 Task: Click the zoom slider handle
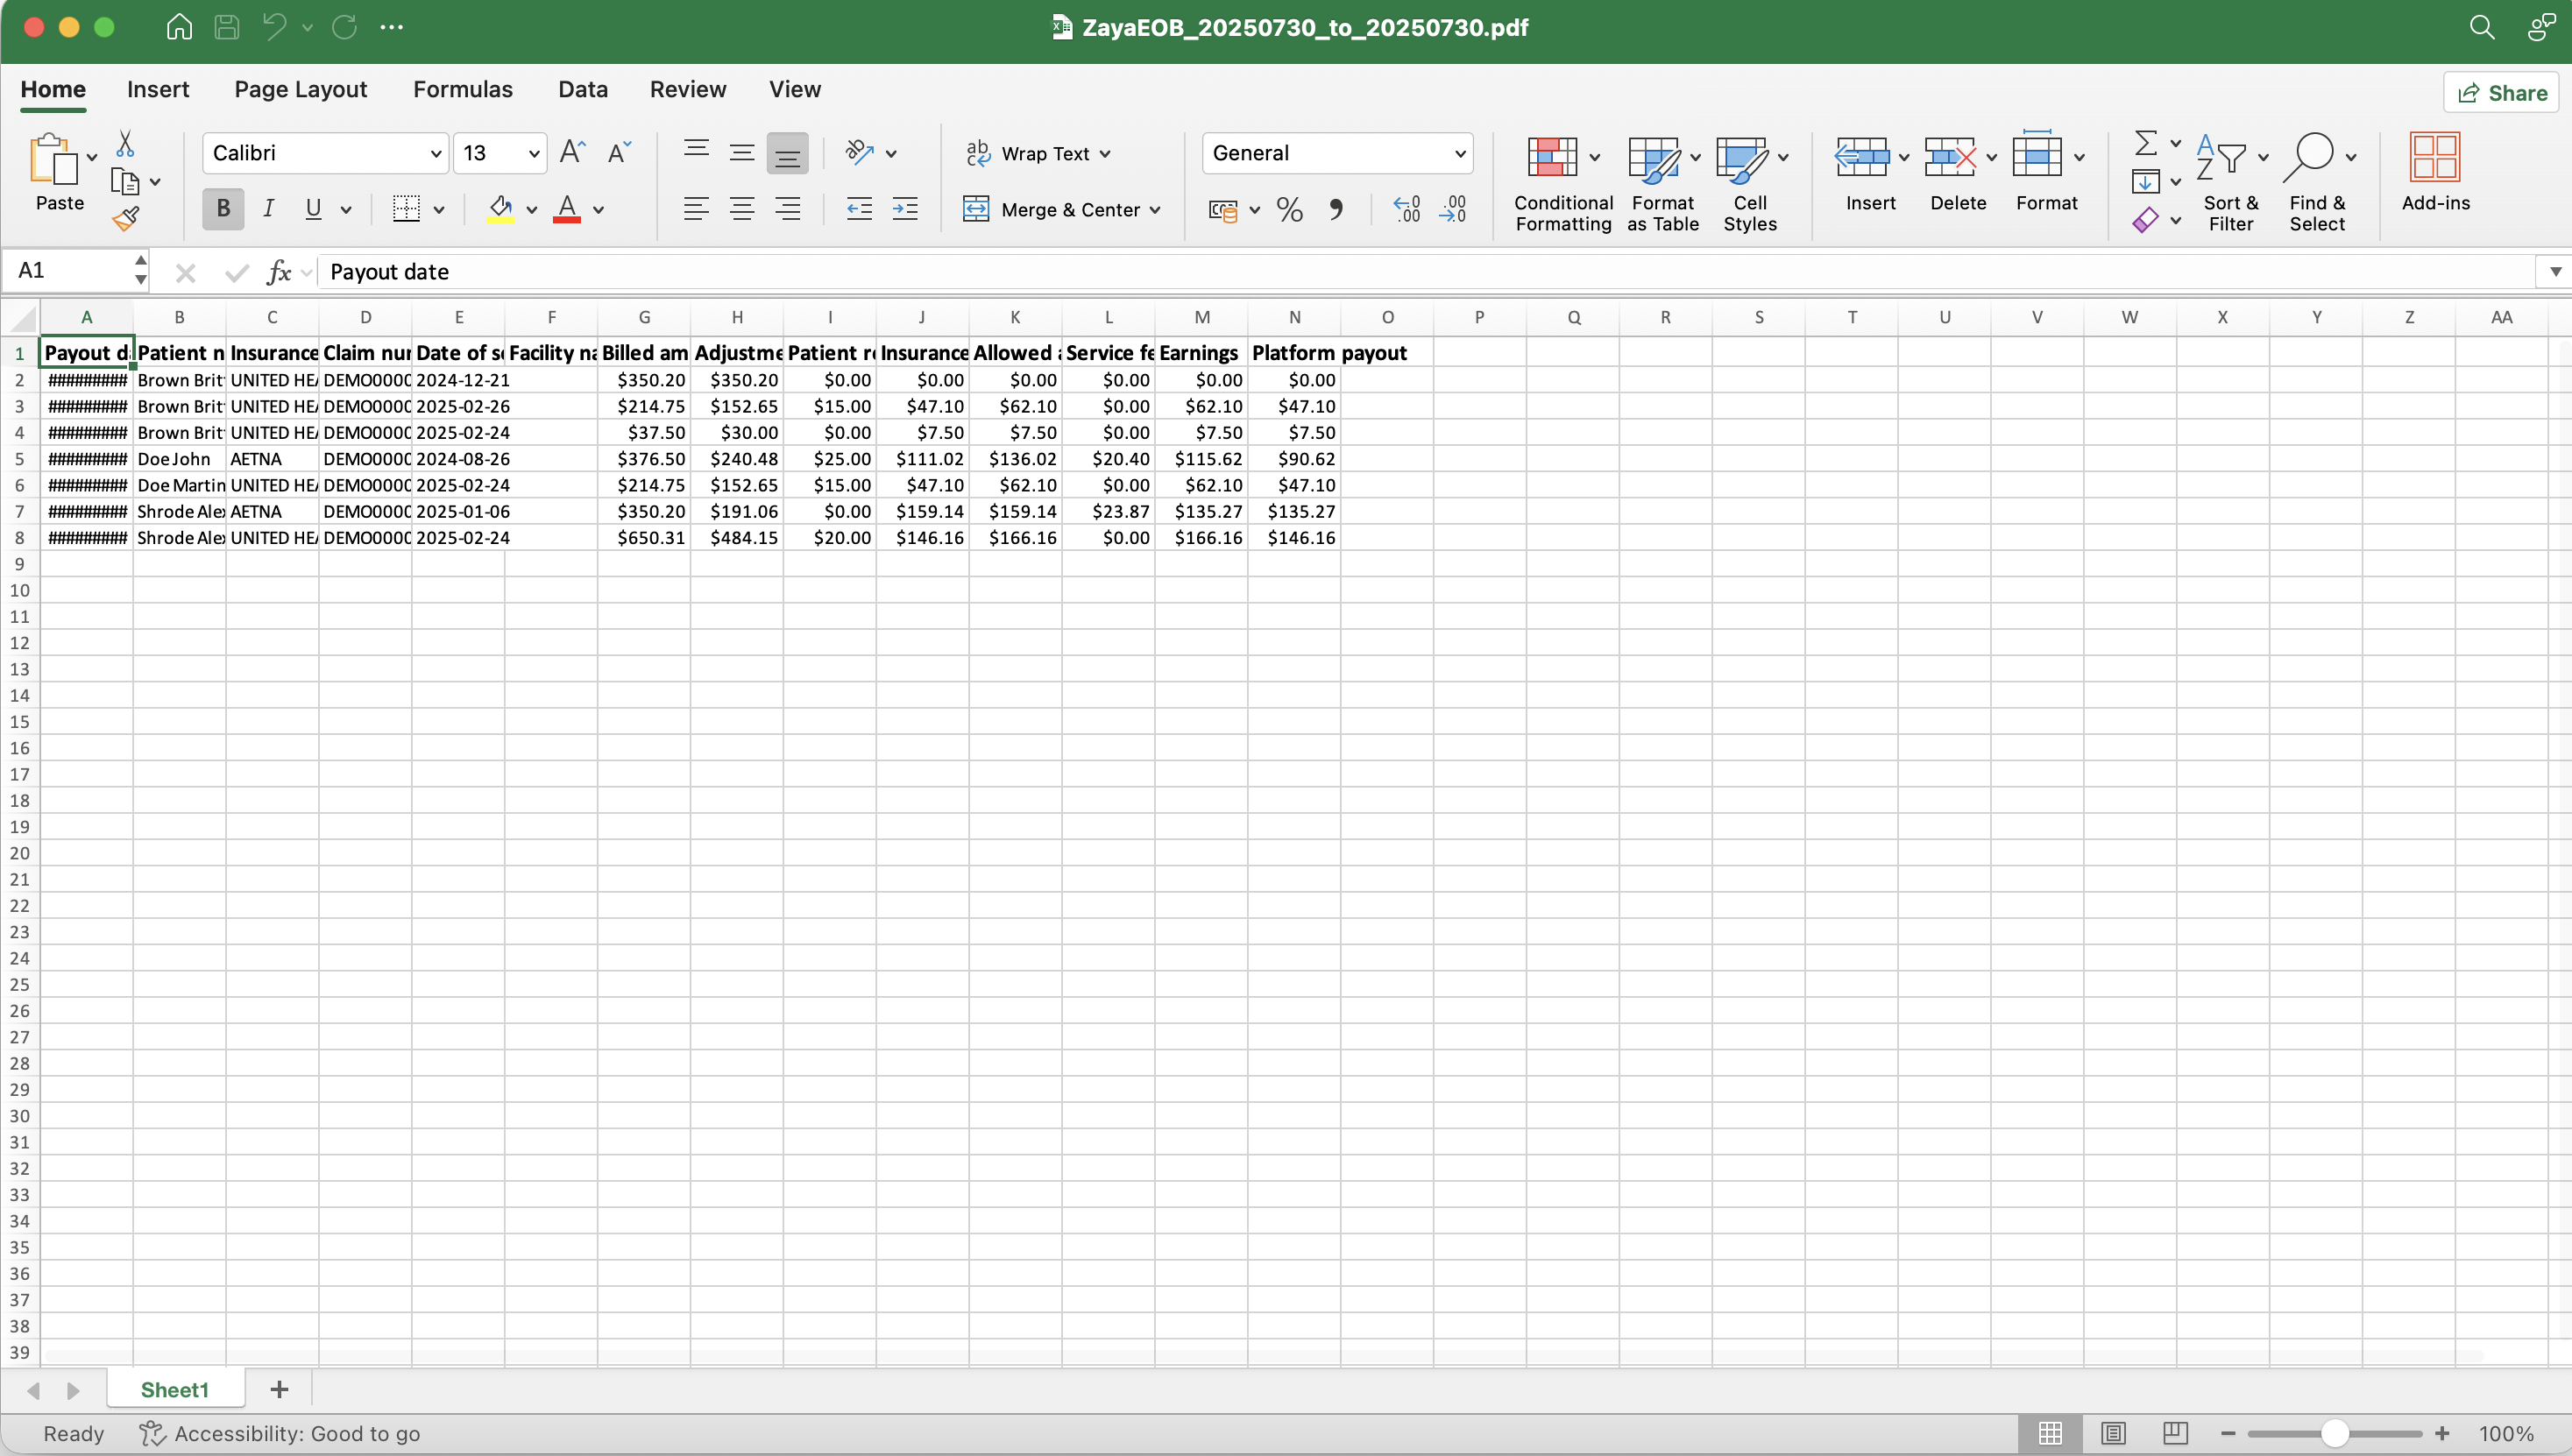(2335, 1433)
